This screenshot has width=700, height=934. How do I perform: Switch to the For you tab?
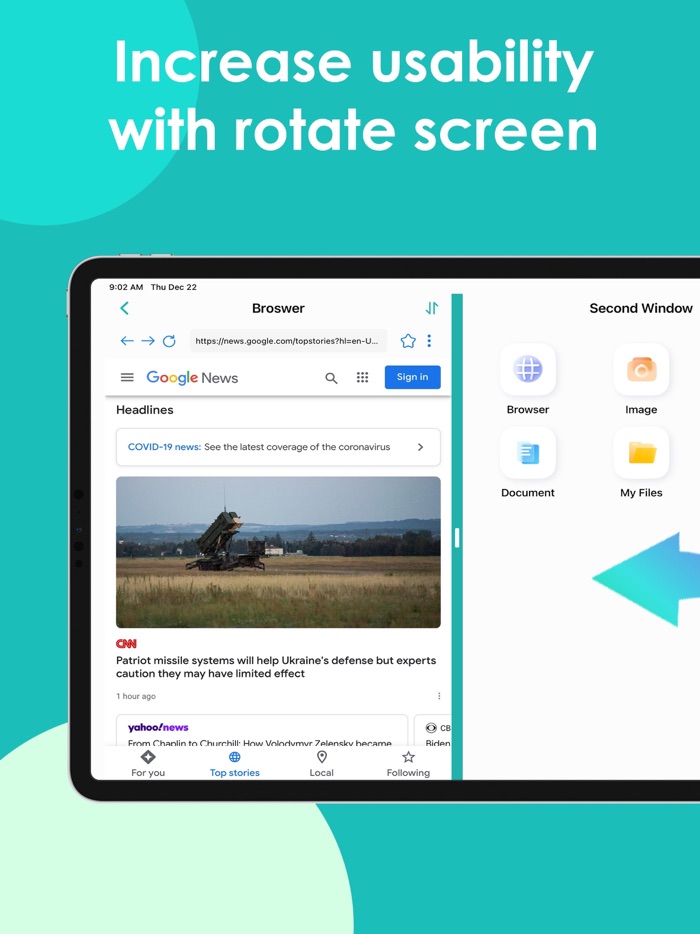click(148, 764)
